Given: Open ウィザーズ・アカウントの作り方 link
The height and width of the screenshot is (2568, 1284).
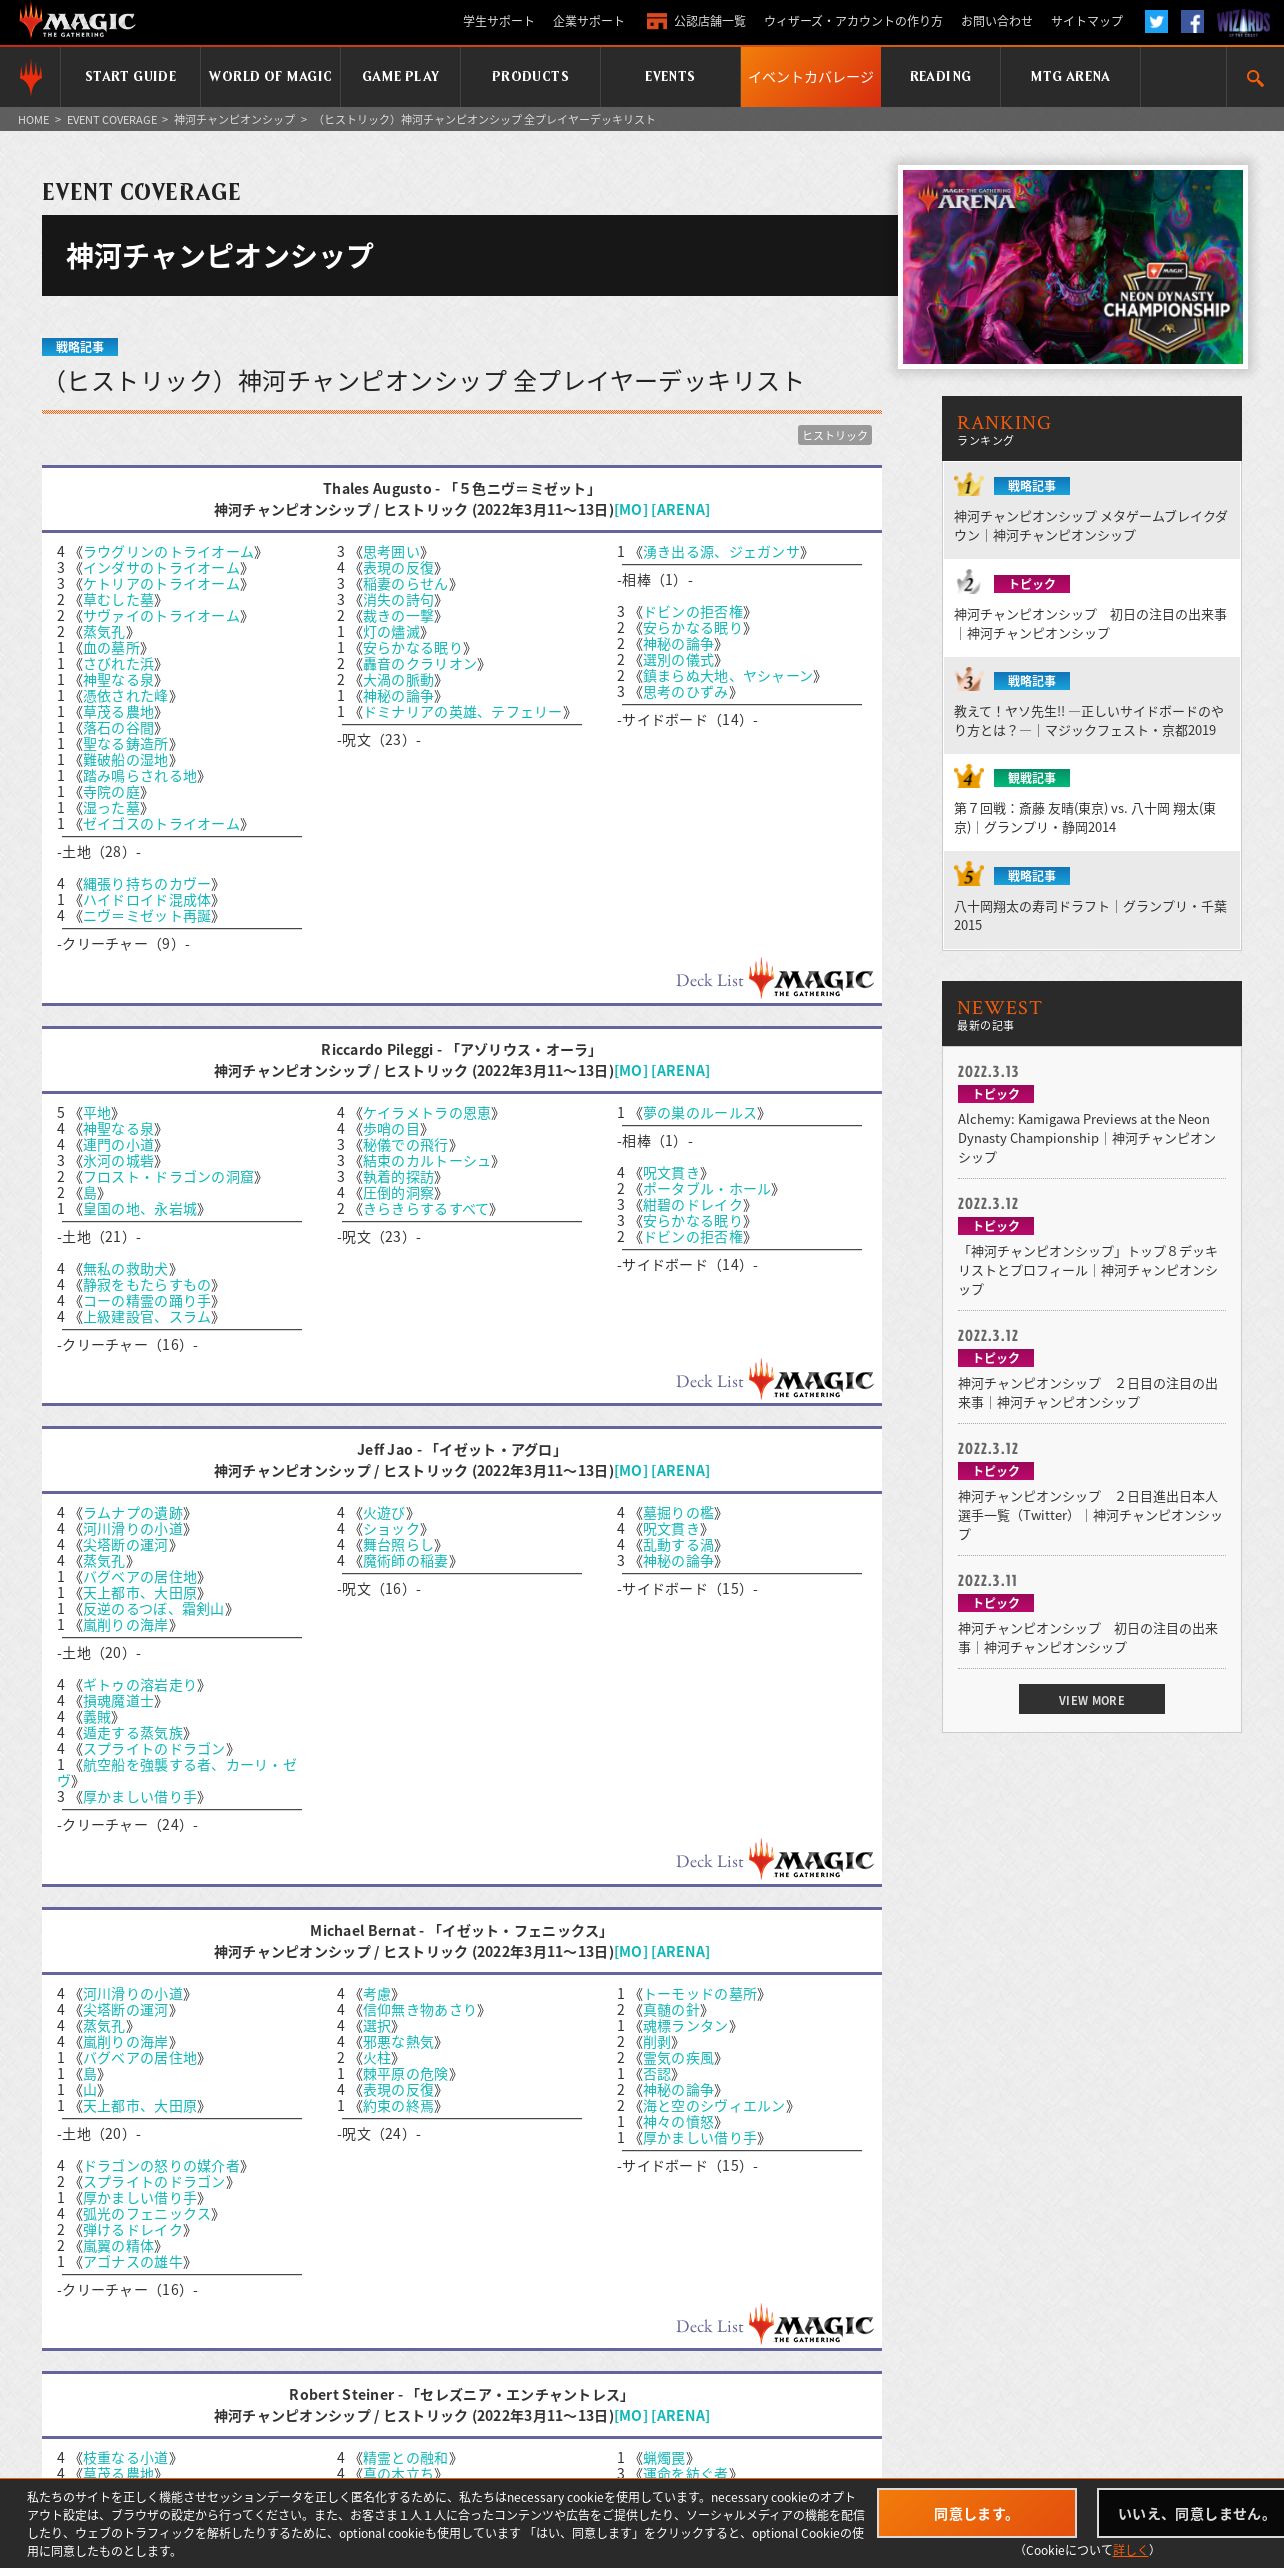Looking at the screenshot, I should coord(853,21).
